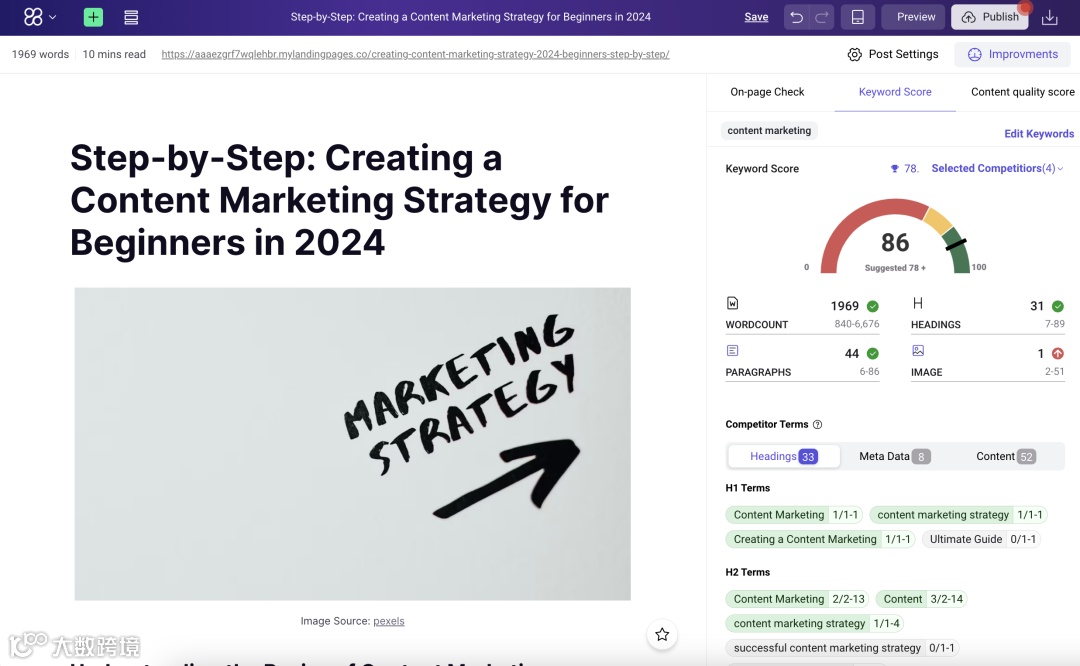Click the green check next to 44 paragraphs
Viewport: 1080px width, 666px height.
tap(873, 353)
